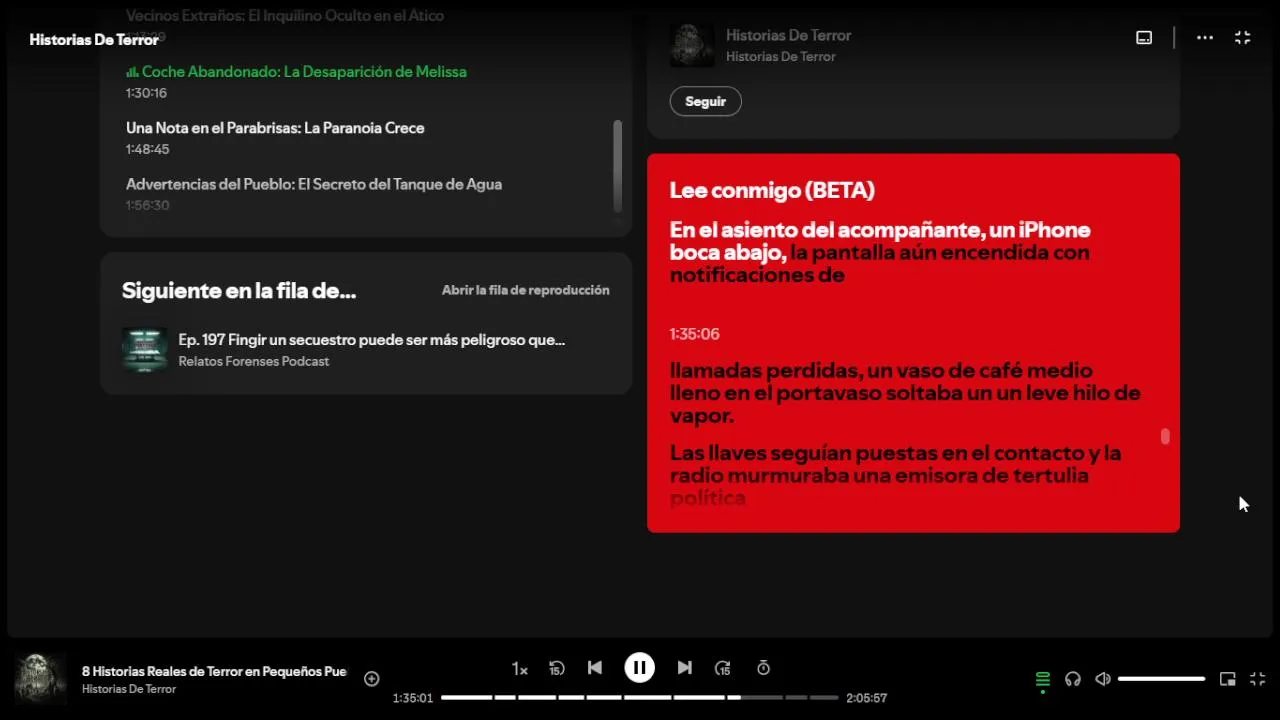Skip back 15 seconds
1280x720 pixels.
[x=557, y=668]
